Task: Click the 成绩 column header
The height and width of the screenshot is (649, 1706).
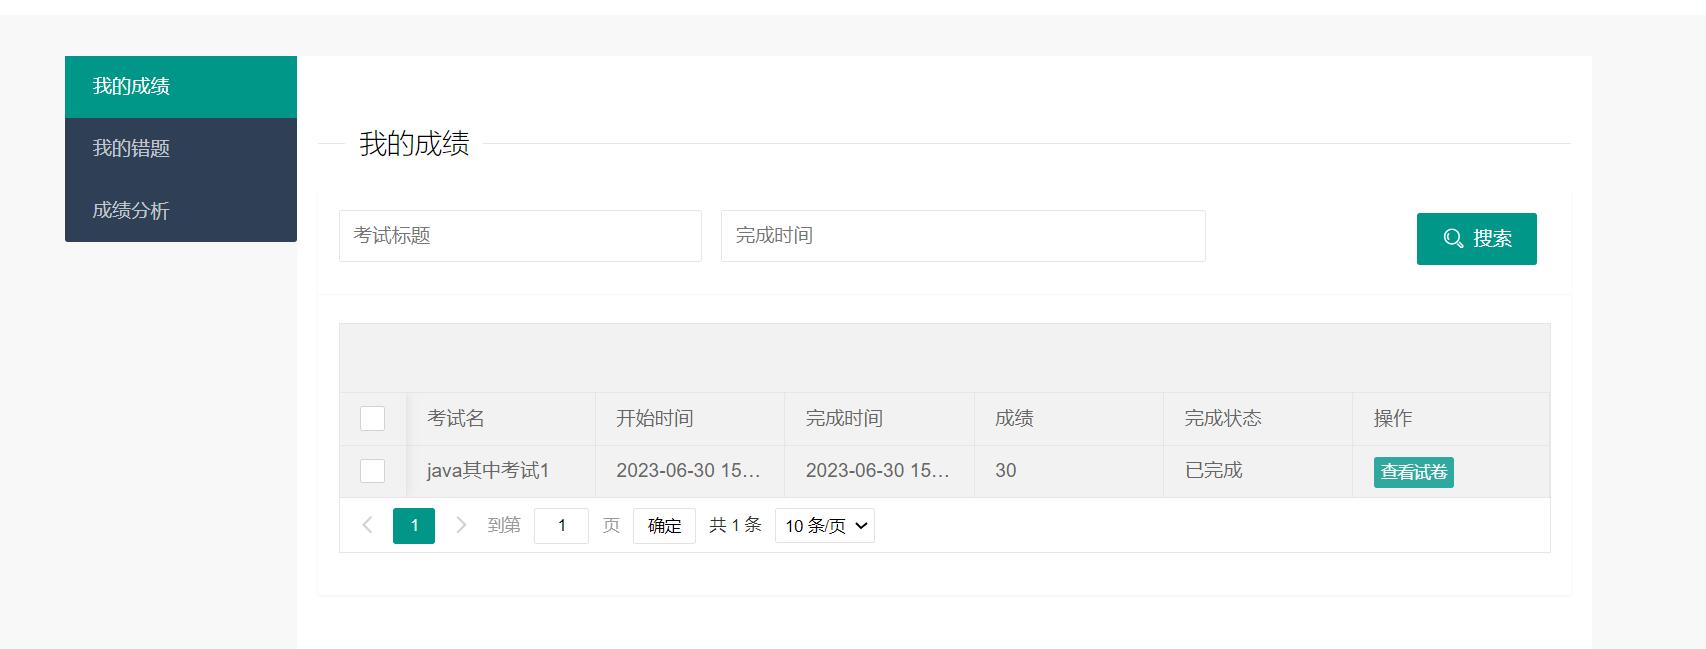Action: [x=1069, y=419]
